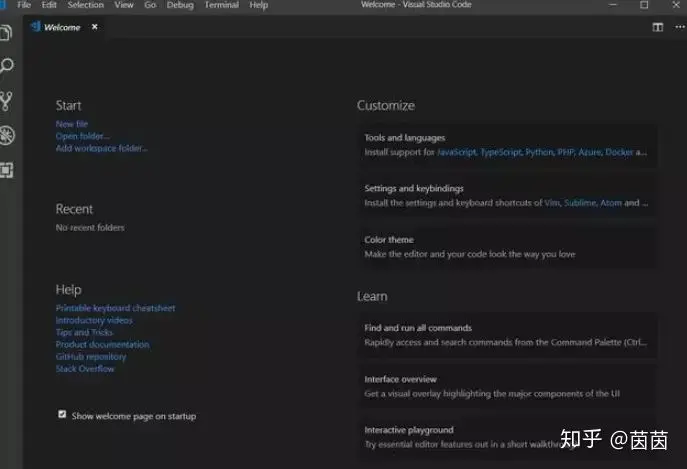Screen dimensions: 687x469
Task: Click the Azure link
Action: [590, 152]
